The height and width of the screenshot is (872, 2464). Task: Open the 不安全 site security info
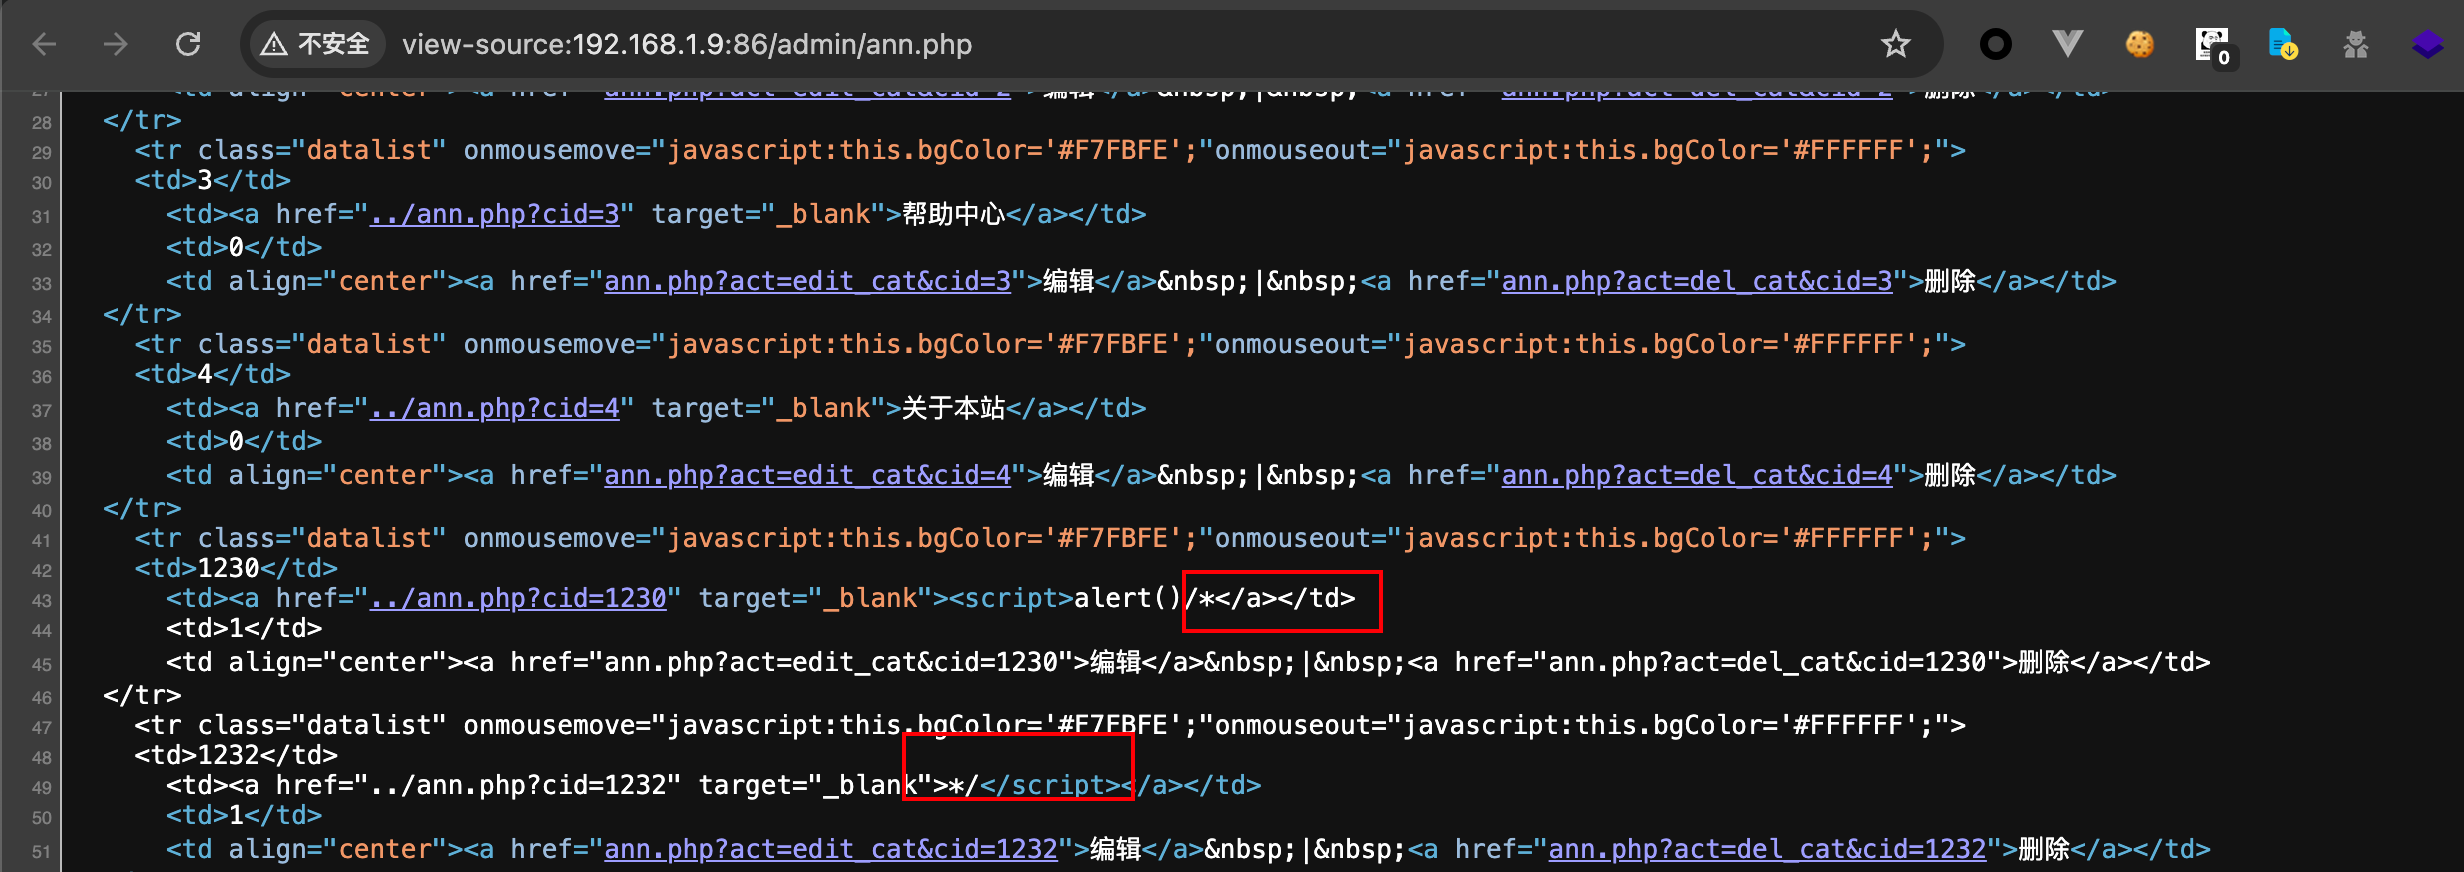point(316,44)
